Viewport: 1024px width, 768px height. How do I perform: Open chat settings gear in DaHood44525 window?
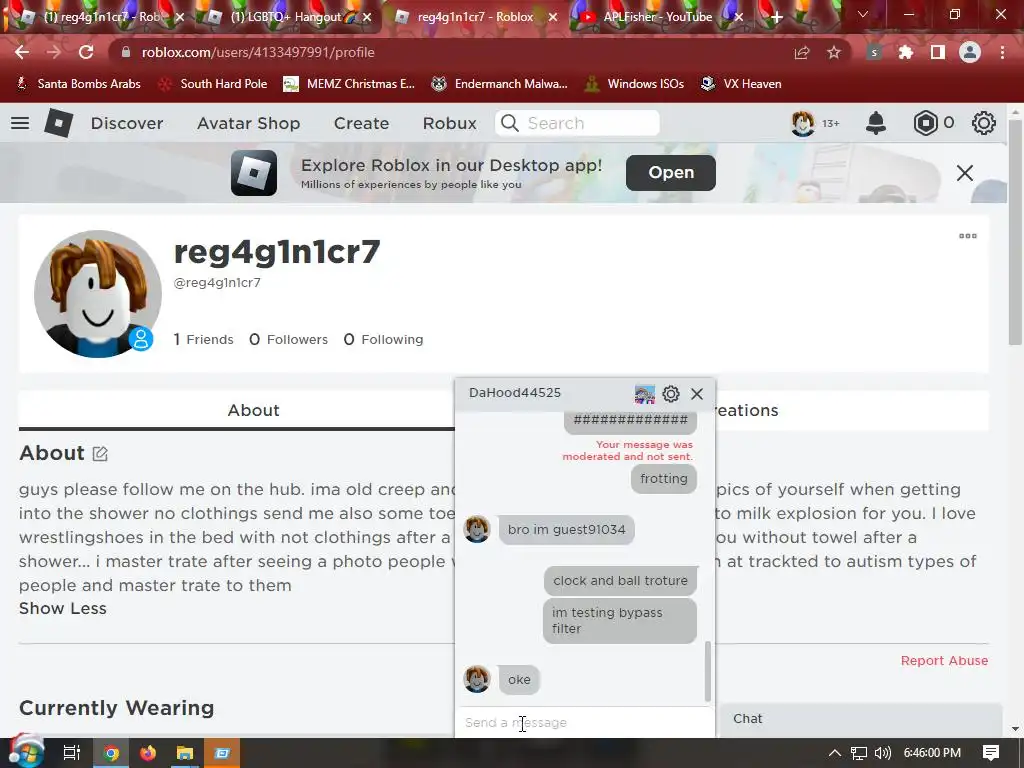tap(671, 394)
